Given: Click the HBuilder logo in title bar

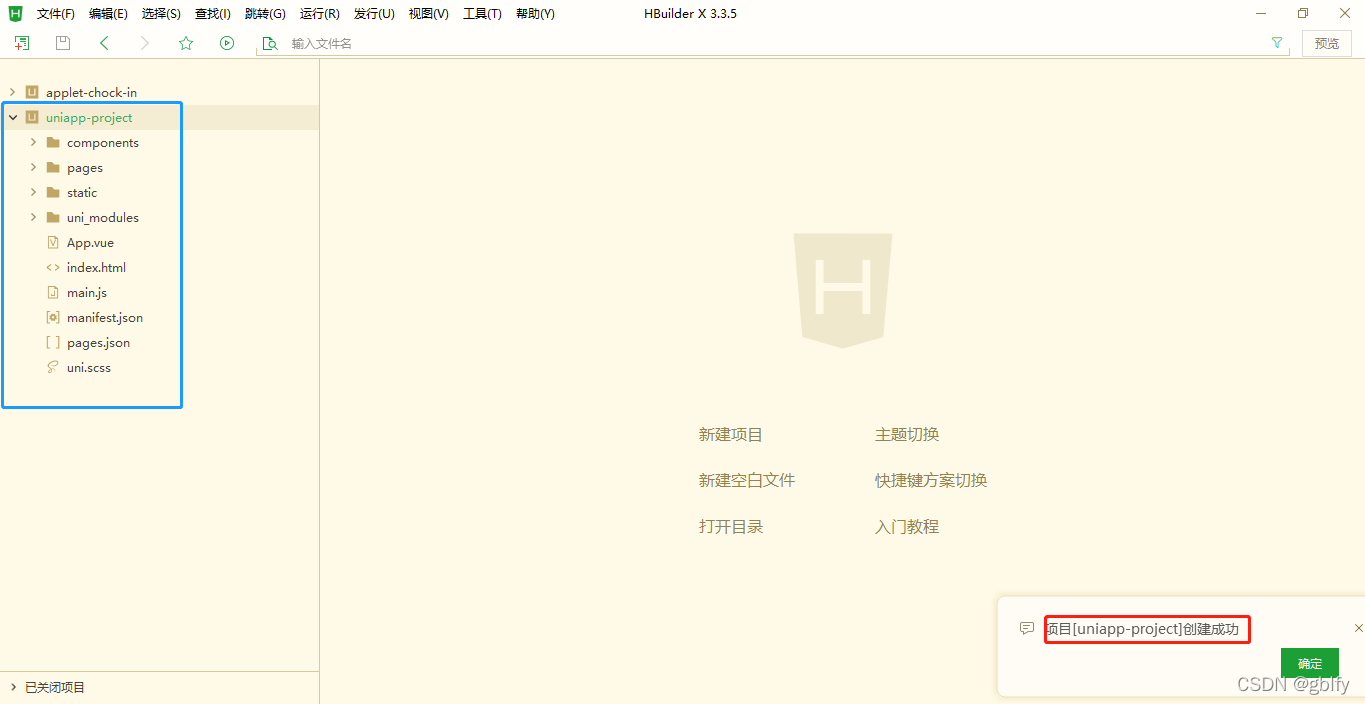Looking at the screenshot, I should point(15,13).
